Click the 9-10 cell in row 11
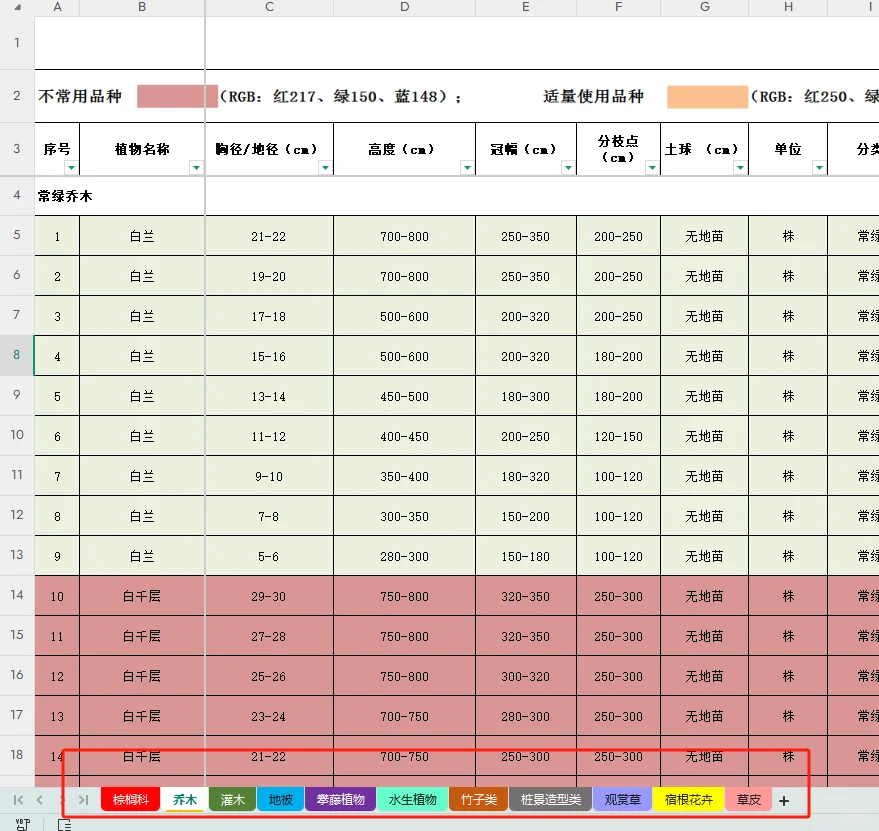Screen dimensions: 879x831 [x=269, y=476]
